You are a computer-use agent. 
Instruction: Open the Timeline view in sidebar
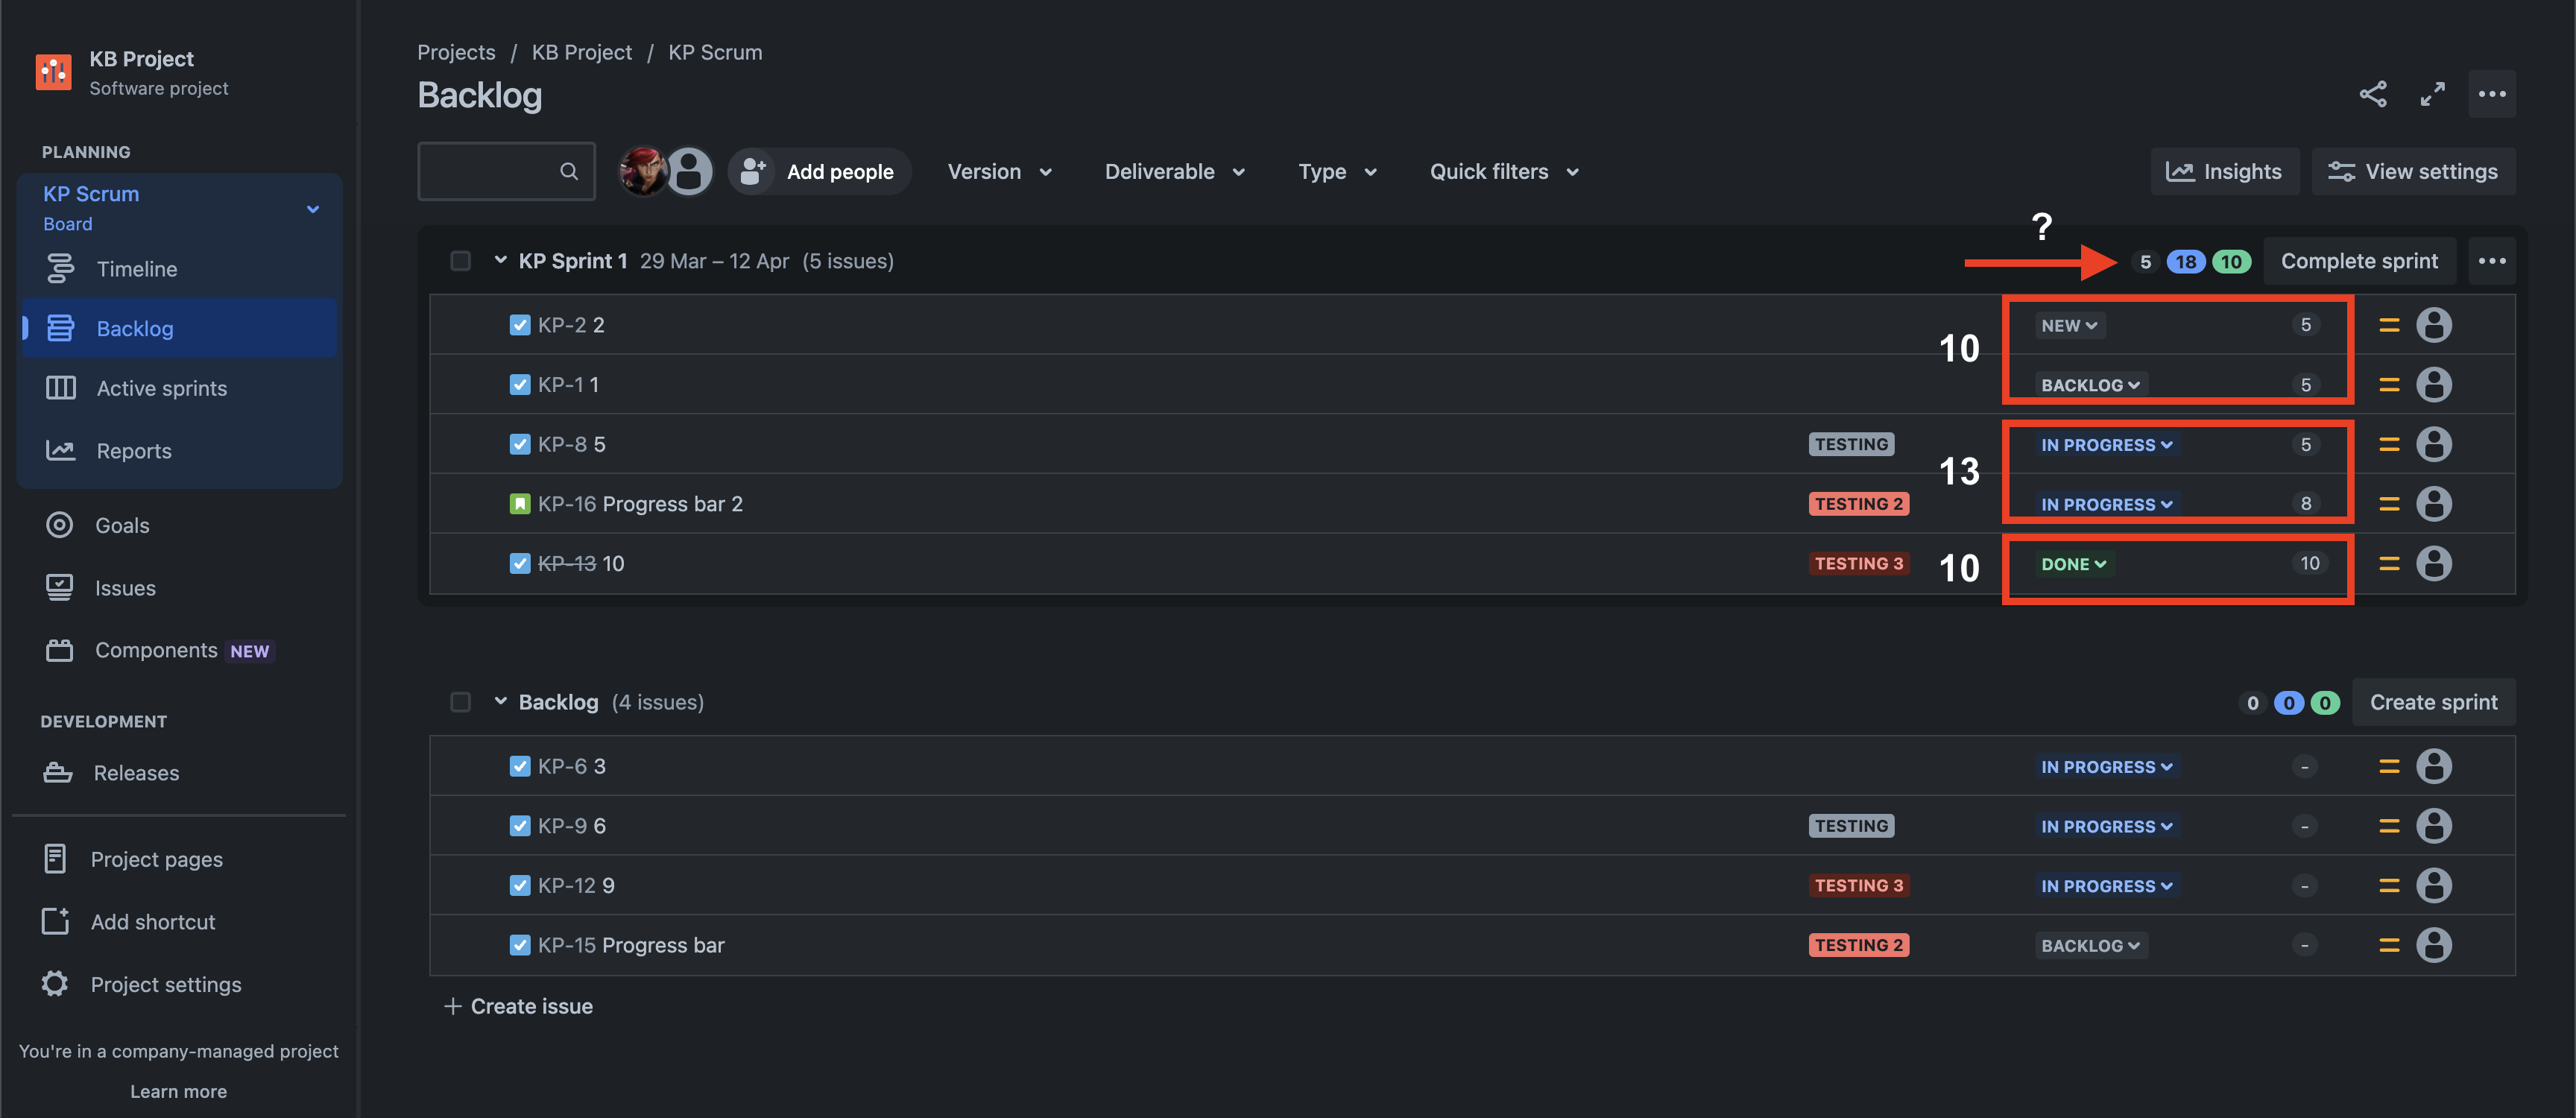136,269
